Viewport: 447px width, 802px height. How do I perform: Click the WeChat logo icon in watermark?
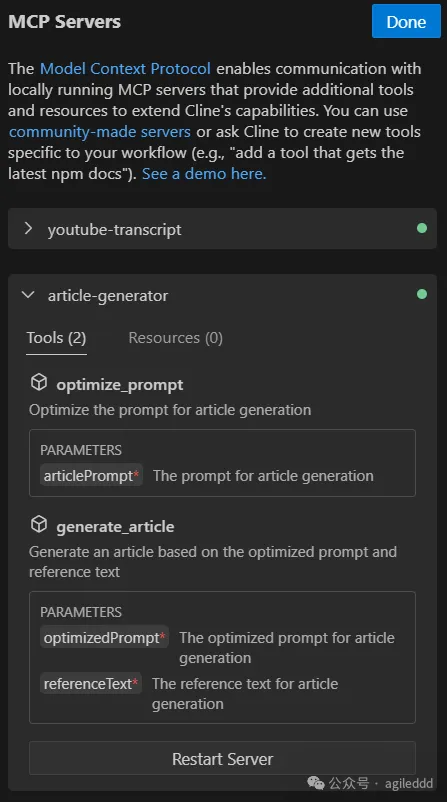coord(316,783)
